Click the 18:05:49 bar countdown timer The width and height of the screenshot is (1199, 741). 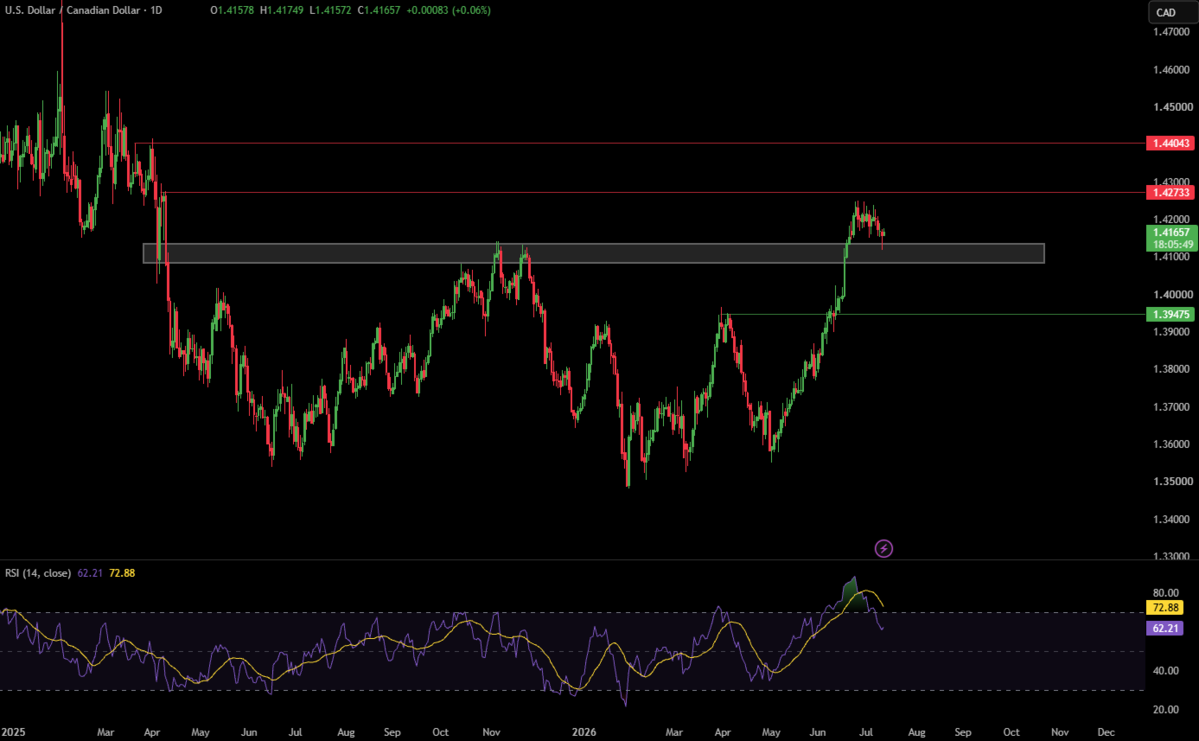click(x=1172, y=245)
